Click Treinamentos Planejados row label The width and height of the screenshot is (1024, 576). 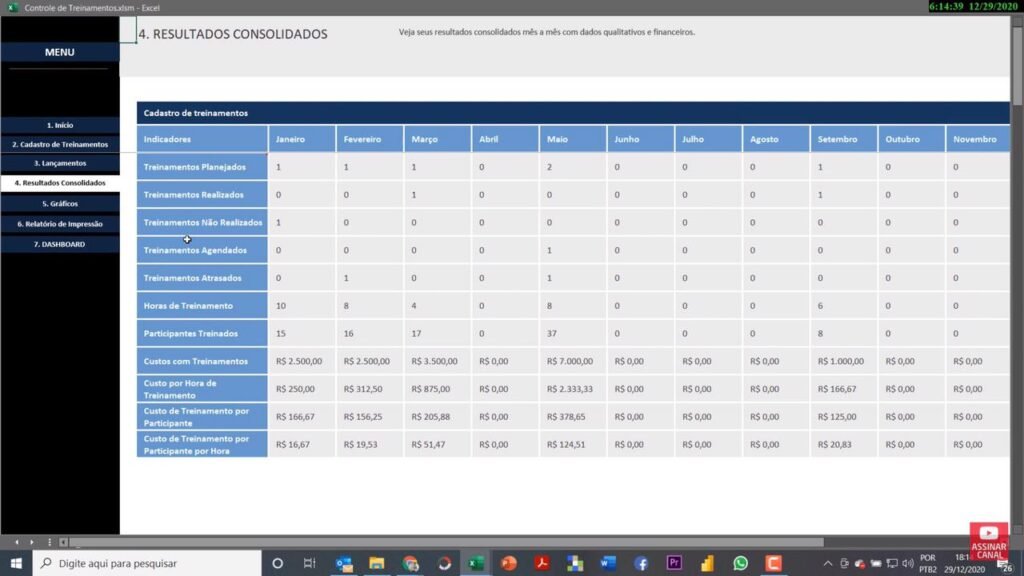(202, 167)
